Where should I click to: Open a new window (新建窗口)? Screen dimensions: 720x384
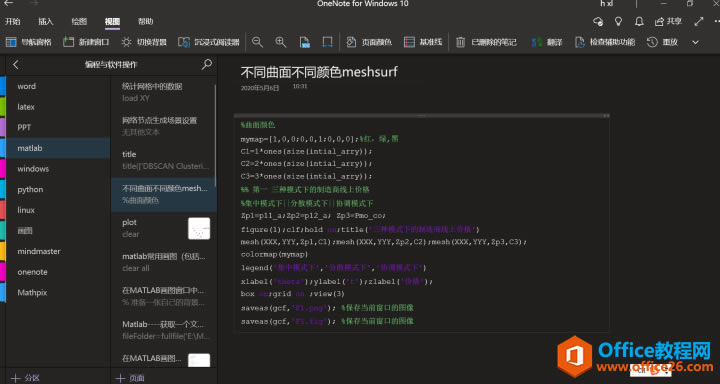tap(86, 42)
